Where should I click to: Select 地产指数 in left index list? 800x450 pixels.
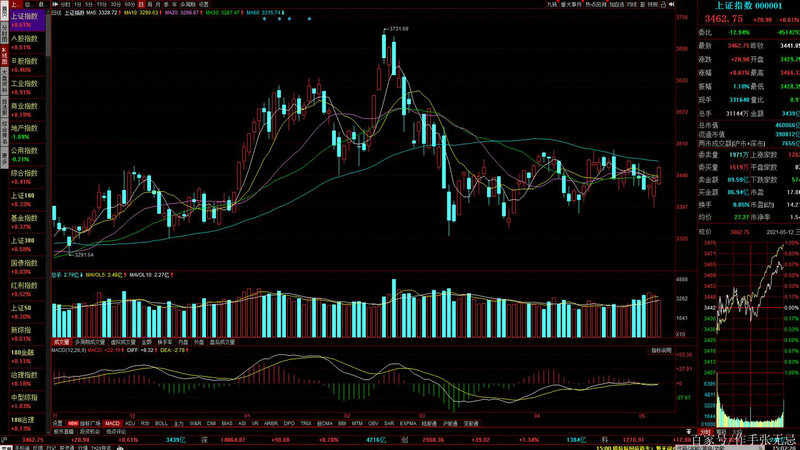[x=24, y=129]
